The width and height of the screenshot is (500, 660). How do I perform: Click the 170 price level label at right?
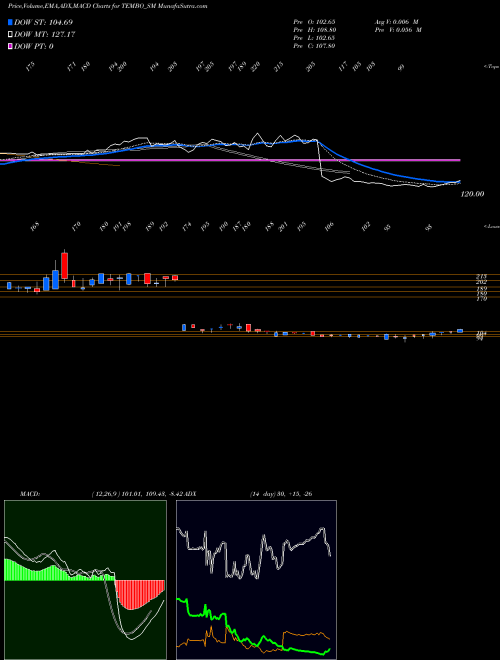481,298
